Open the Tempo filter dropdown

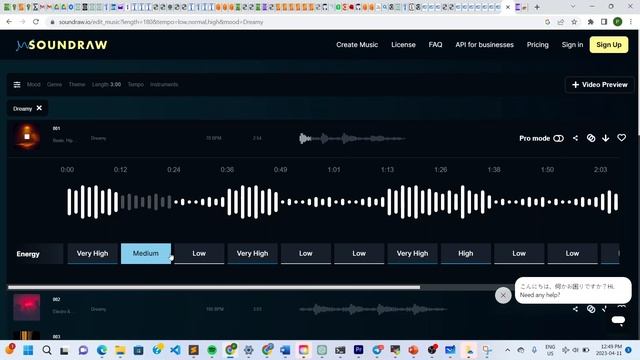point(136,84)
